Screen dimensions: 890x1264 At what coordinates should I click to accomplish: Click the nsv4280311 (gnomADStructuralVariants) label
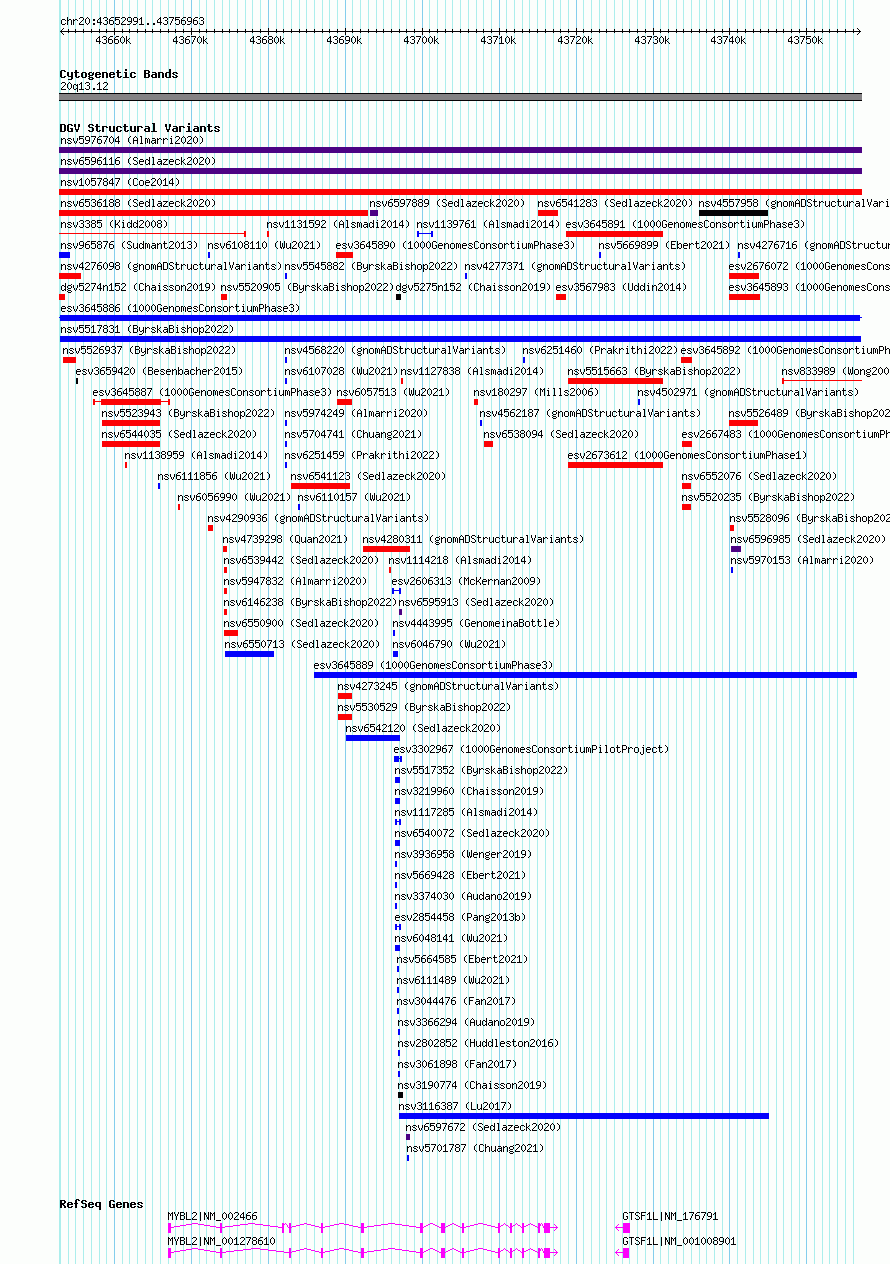(473, 539)
